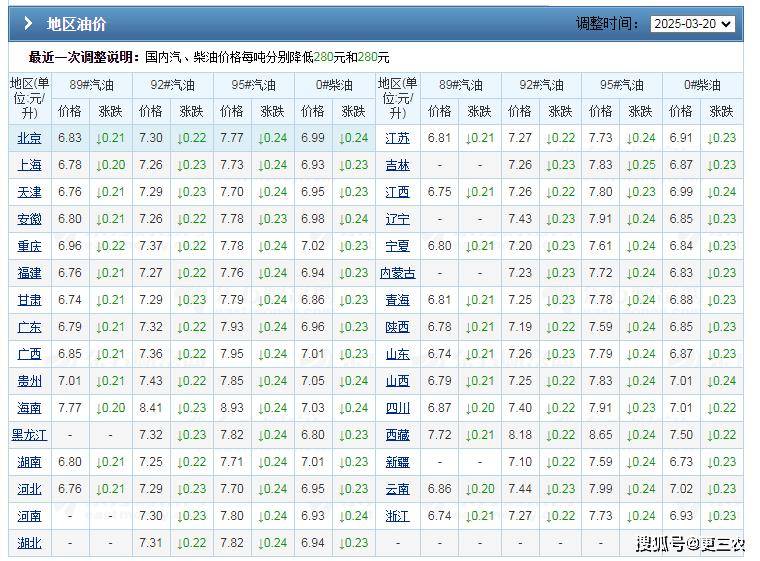This screenshot has width=760, height=561.
Task: Open the 西藏 region link
Action: (x=397, y=435)
